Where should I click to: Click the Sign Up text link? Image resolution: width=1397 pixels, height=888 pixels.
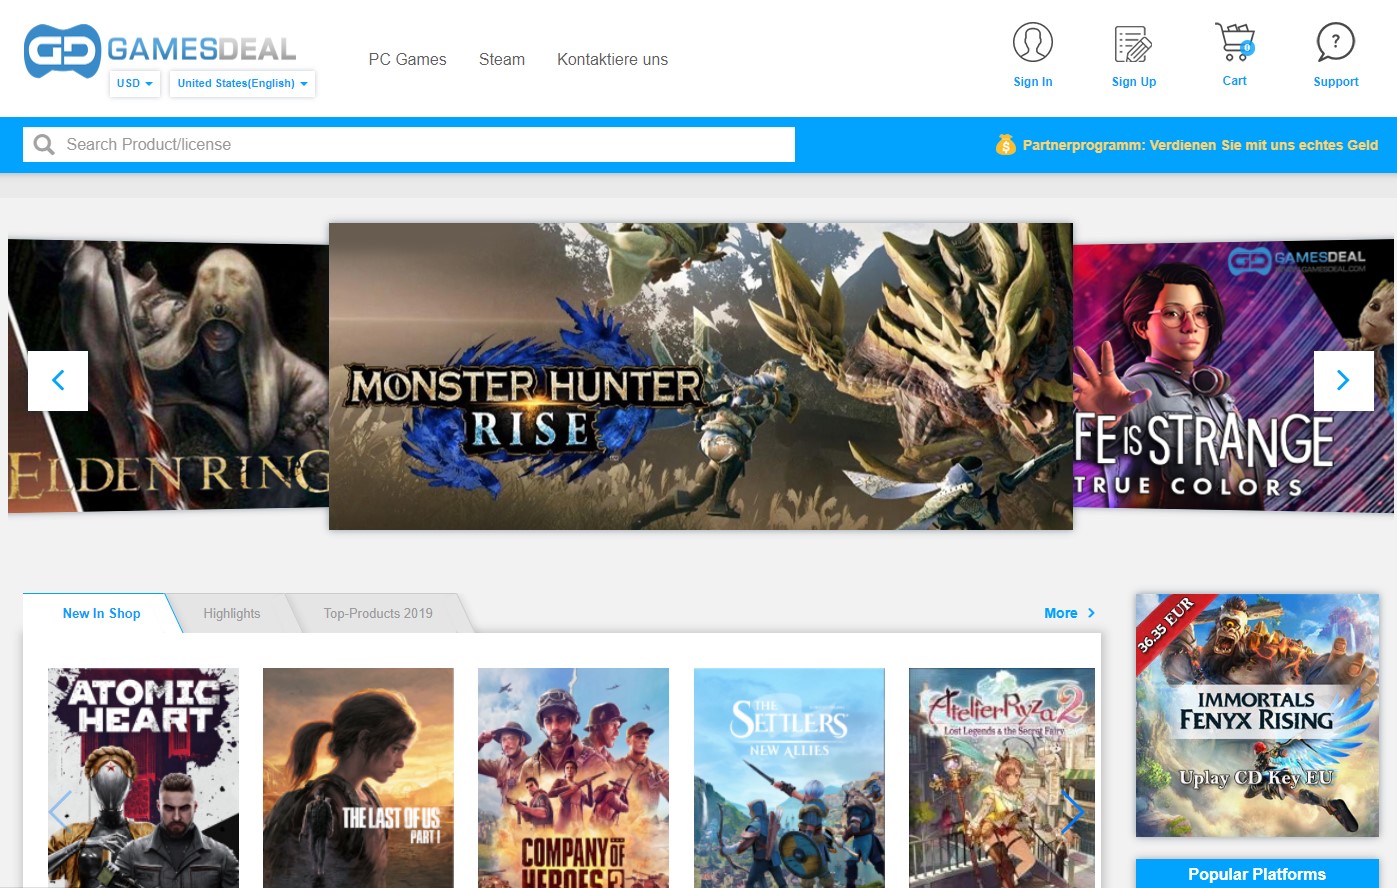1134,82
